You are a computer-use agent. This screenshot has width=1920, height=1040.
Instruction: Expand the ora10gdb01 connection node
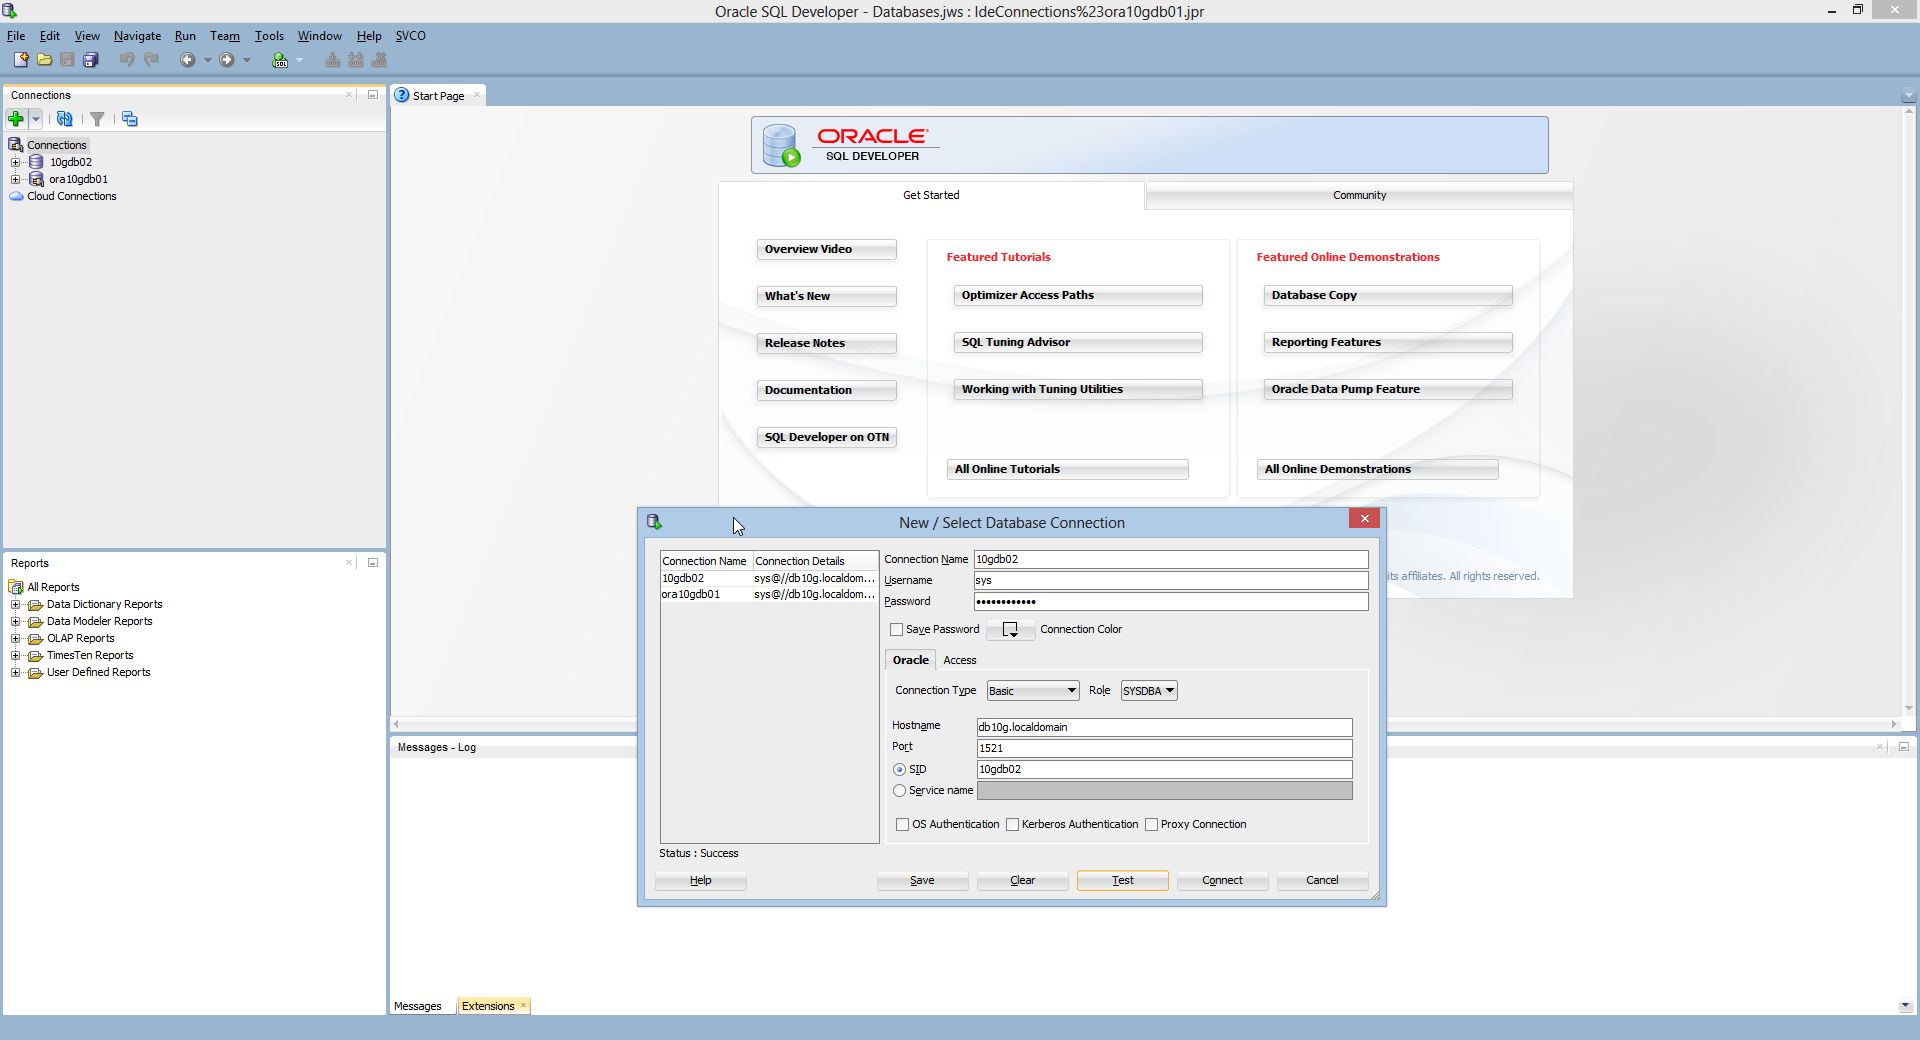[16, 179]
